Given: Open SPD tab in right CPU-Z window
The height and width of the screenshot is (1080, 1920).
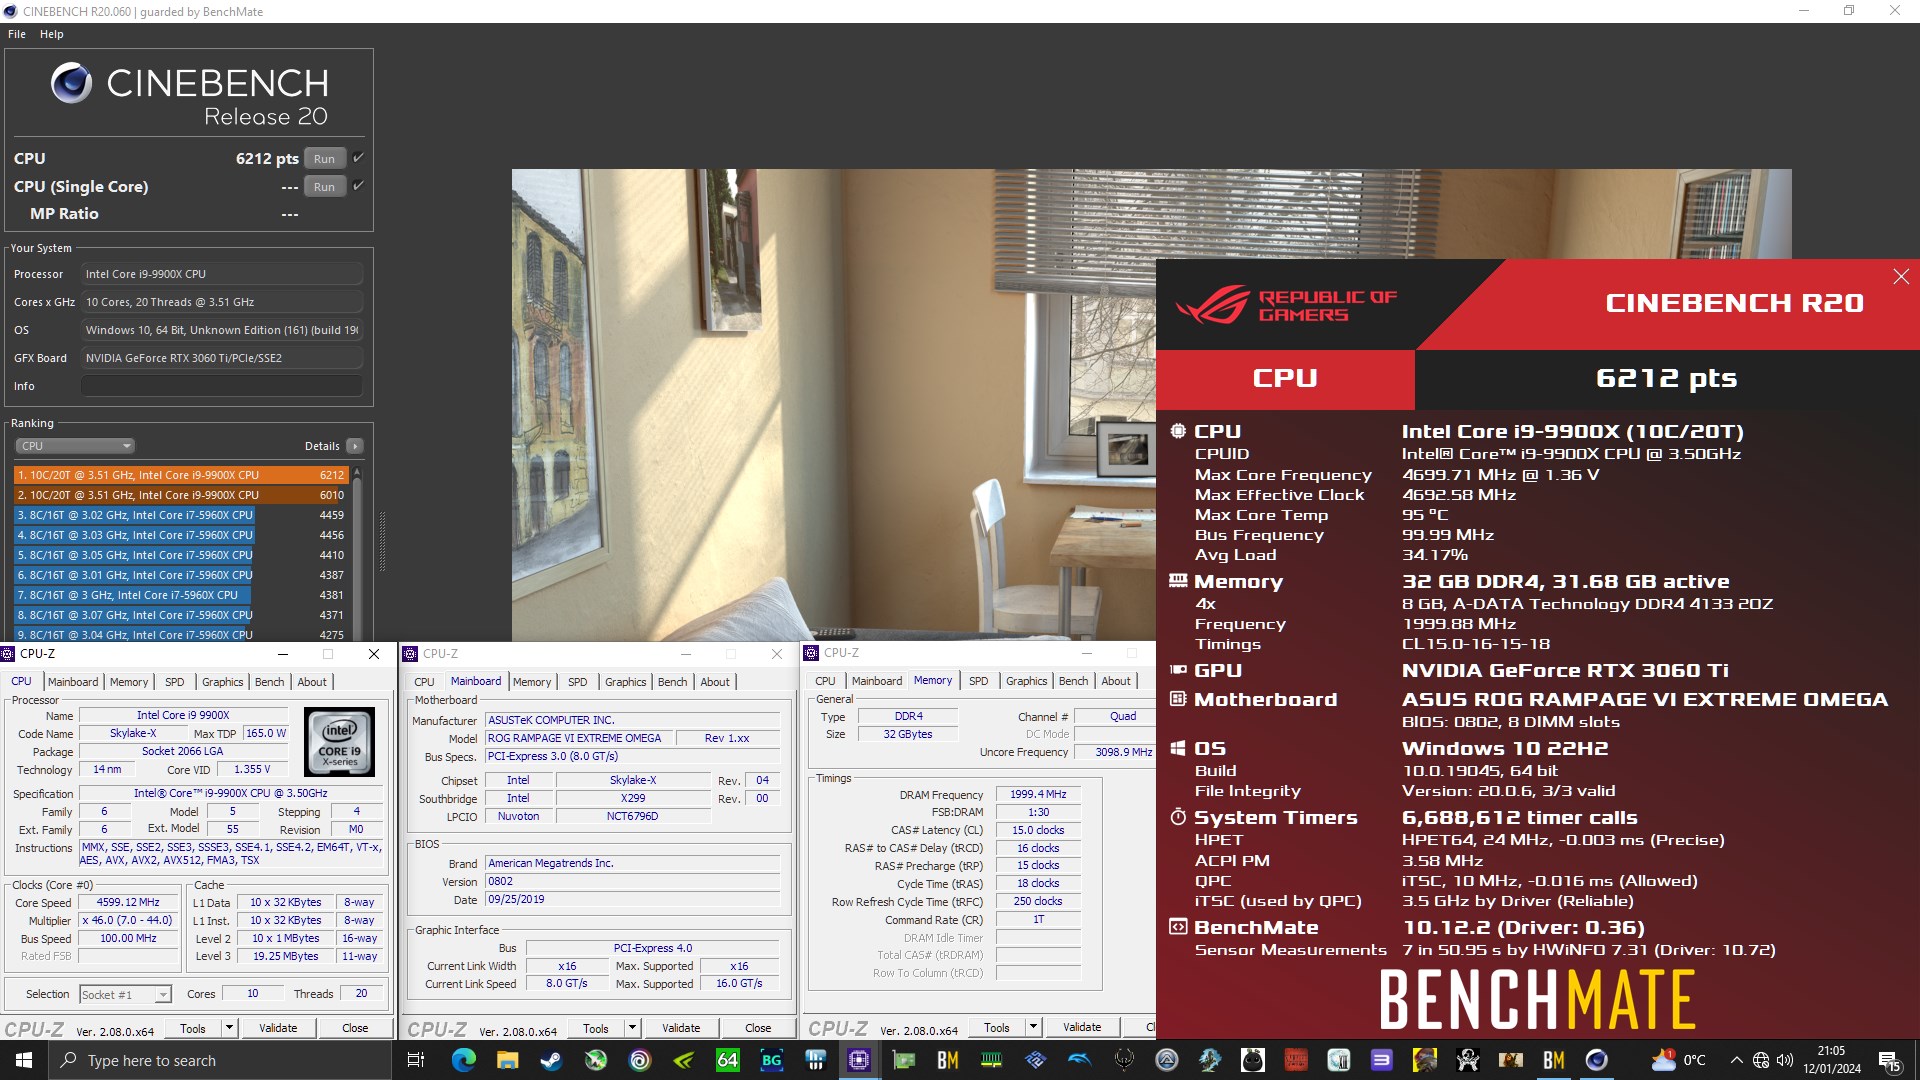Looking at the screenshot, I should click(979, 681).
